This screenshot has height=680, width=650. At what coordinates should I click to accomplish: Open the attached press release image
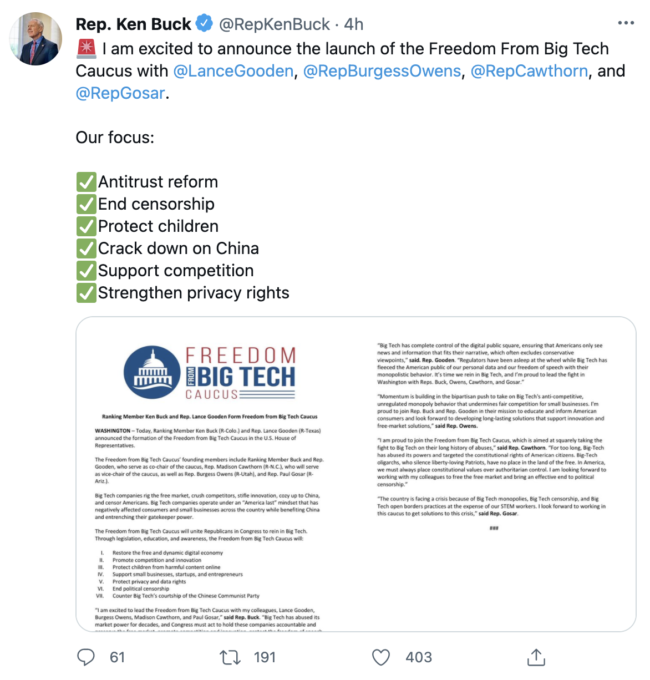coord(355,474)
